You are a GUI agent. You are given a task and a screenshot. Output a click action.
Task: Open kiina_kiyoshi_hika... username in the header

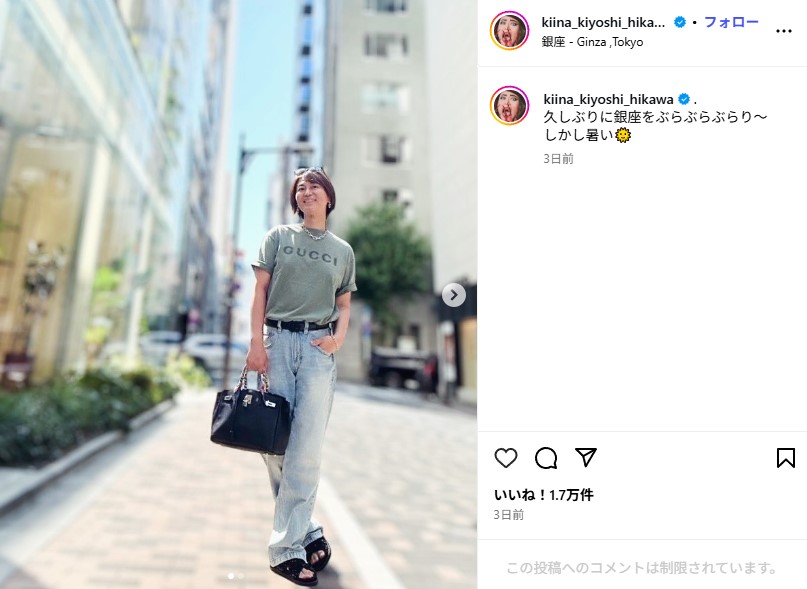point(603,23)
